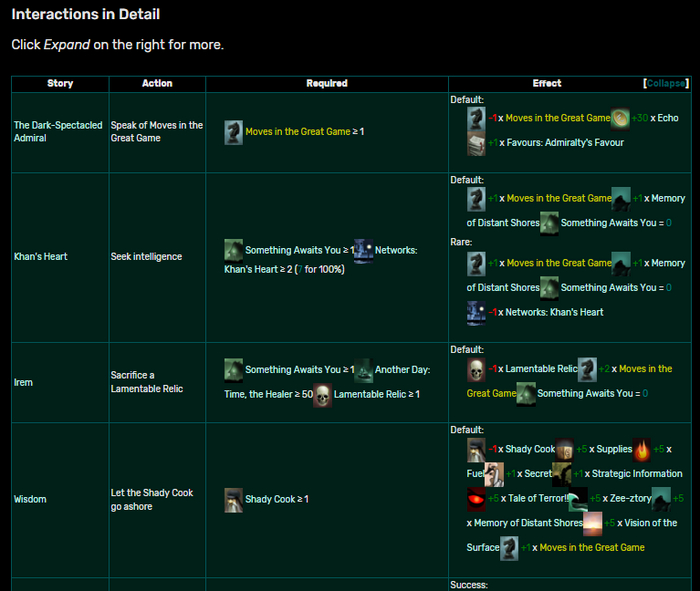Click the Effect column header
This screenshot has height=591, width=700.
pyautogui.click(x=546, y=83)
